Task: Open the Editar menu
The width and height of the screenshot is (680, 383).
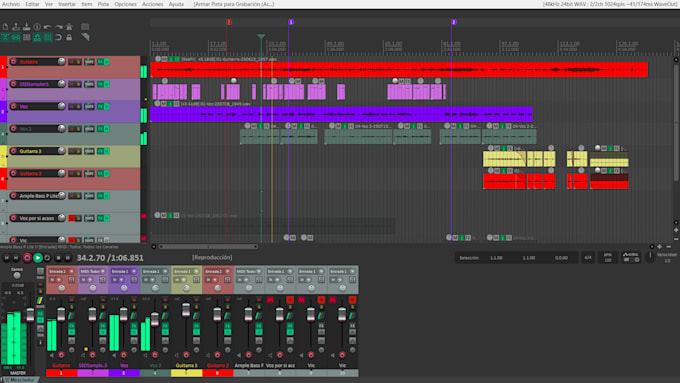Action: coord(32,4)
